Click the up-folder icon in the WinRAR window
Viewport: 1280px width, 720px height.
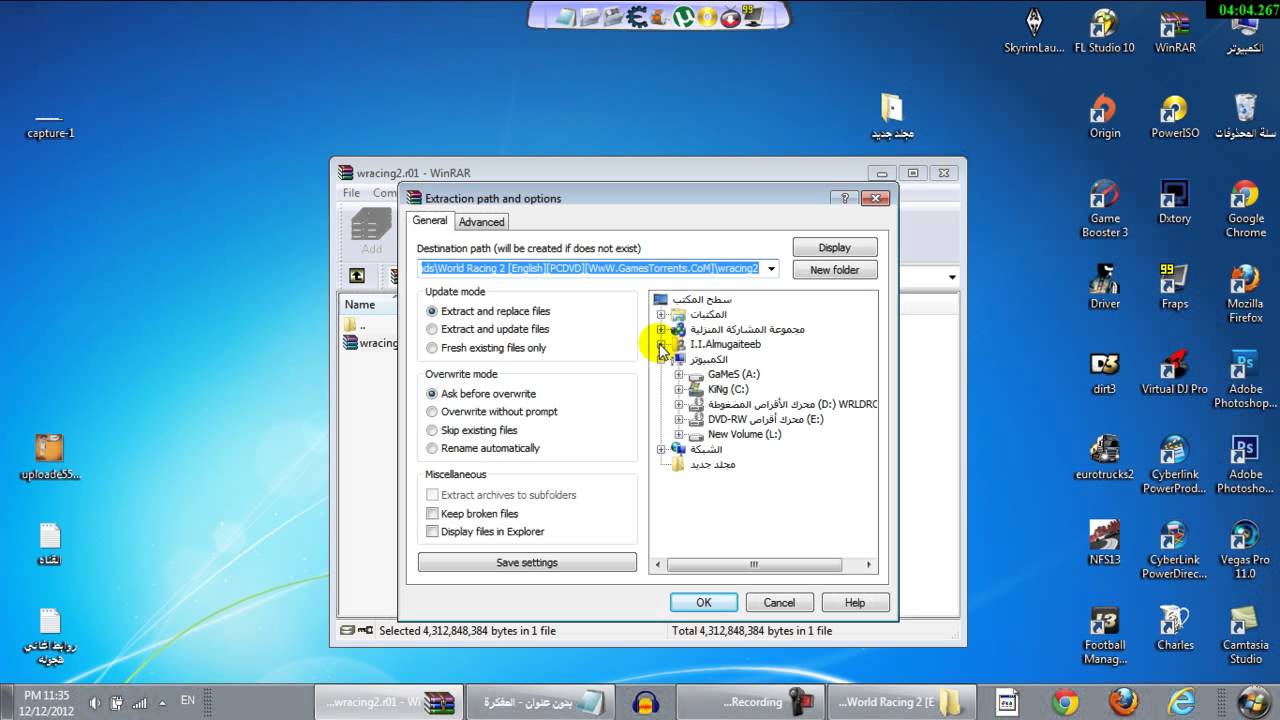pyautogui.click(x=357, y=276)
